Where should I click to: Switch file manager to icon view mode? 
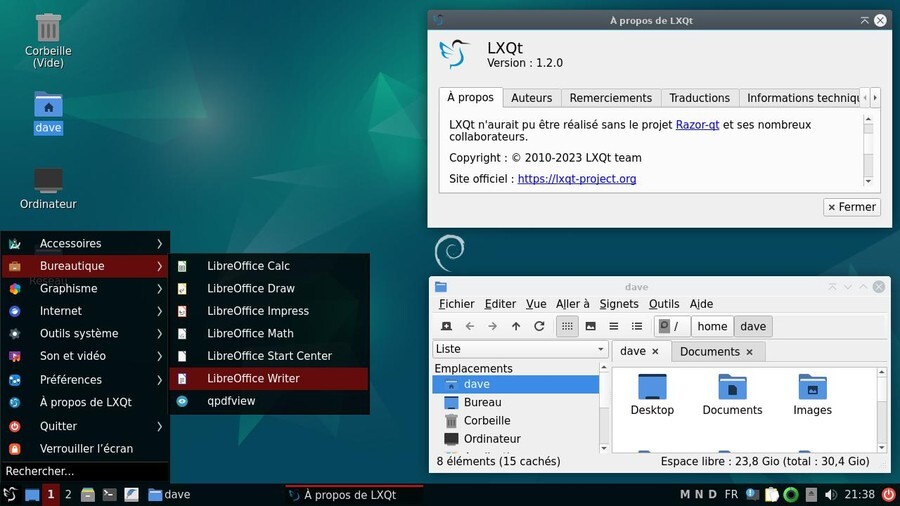[x=567, y=326]
